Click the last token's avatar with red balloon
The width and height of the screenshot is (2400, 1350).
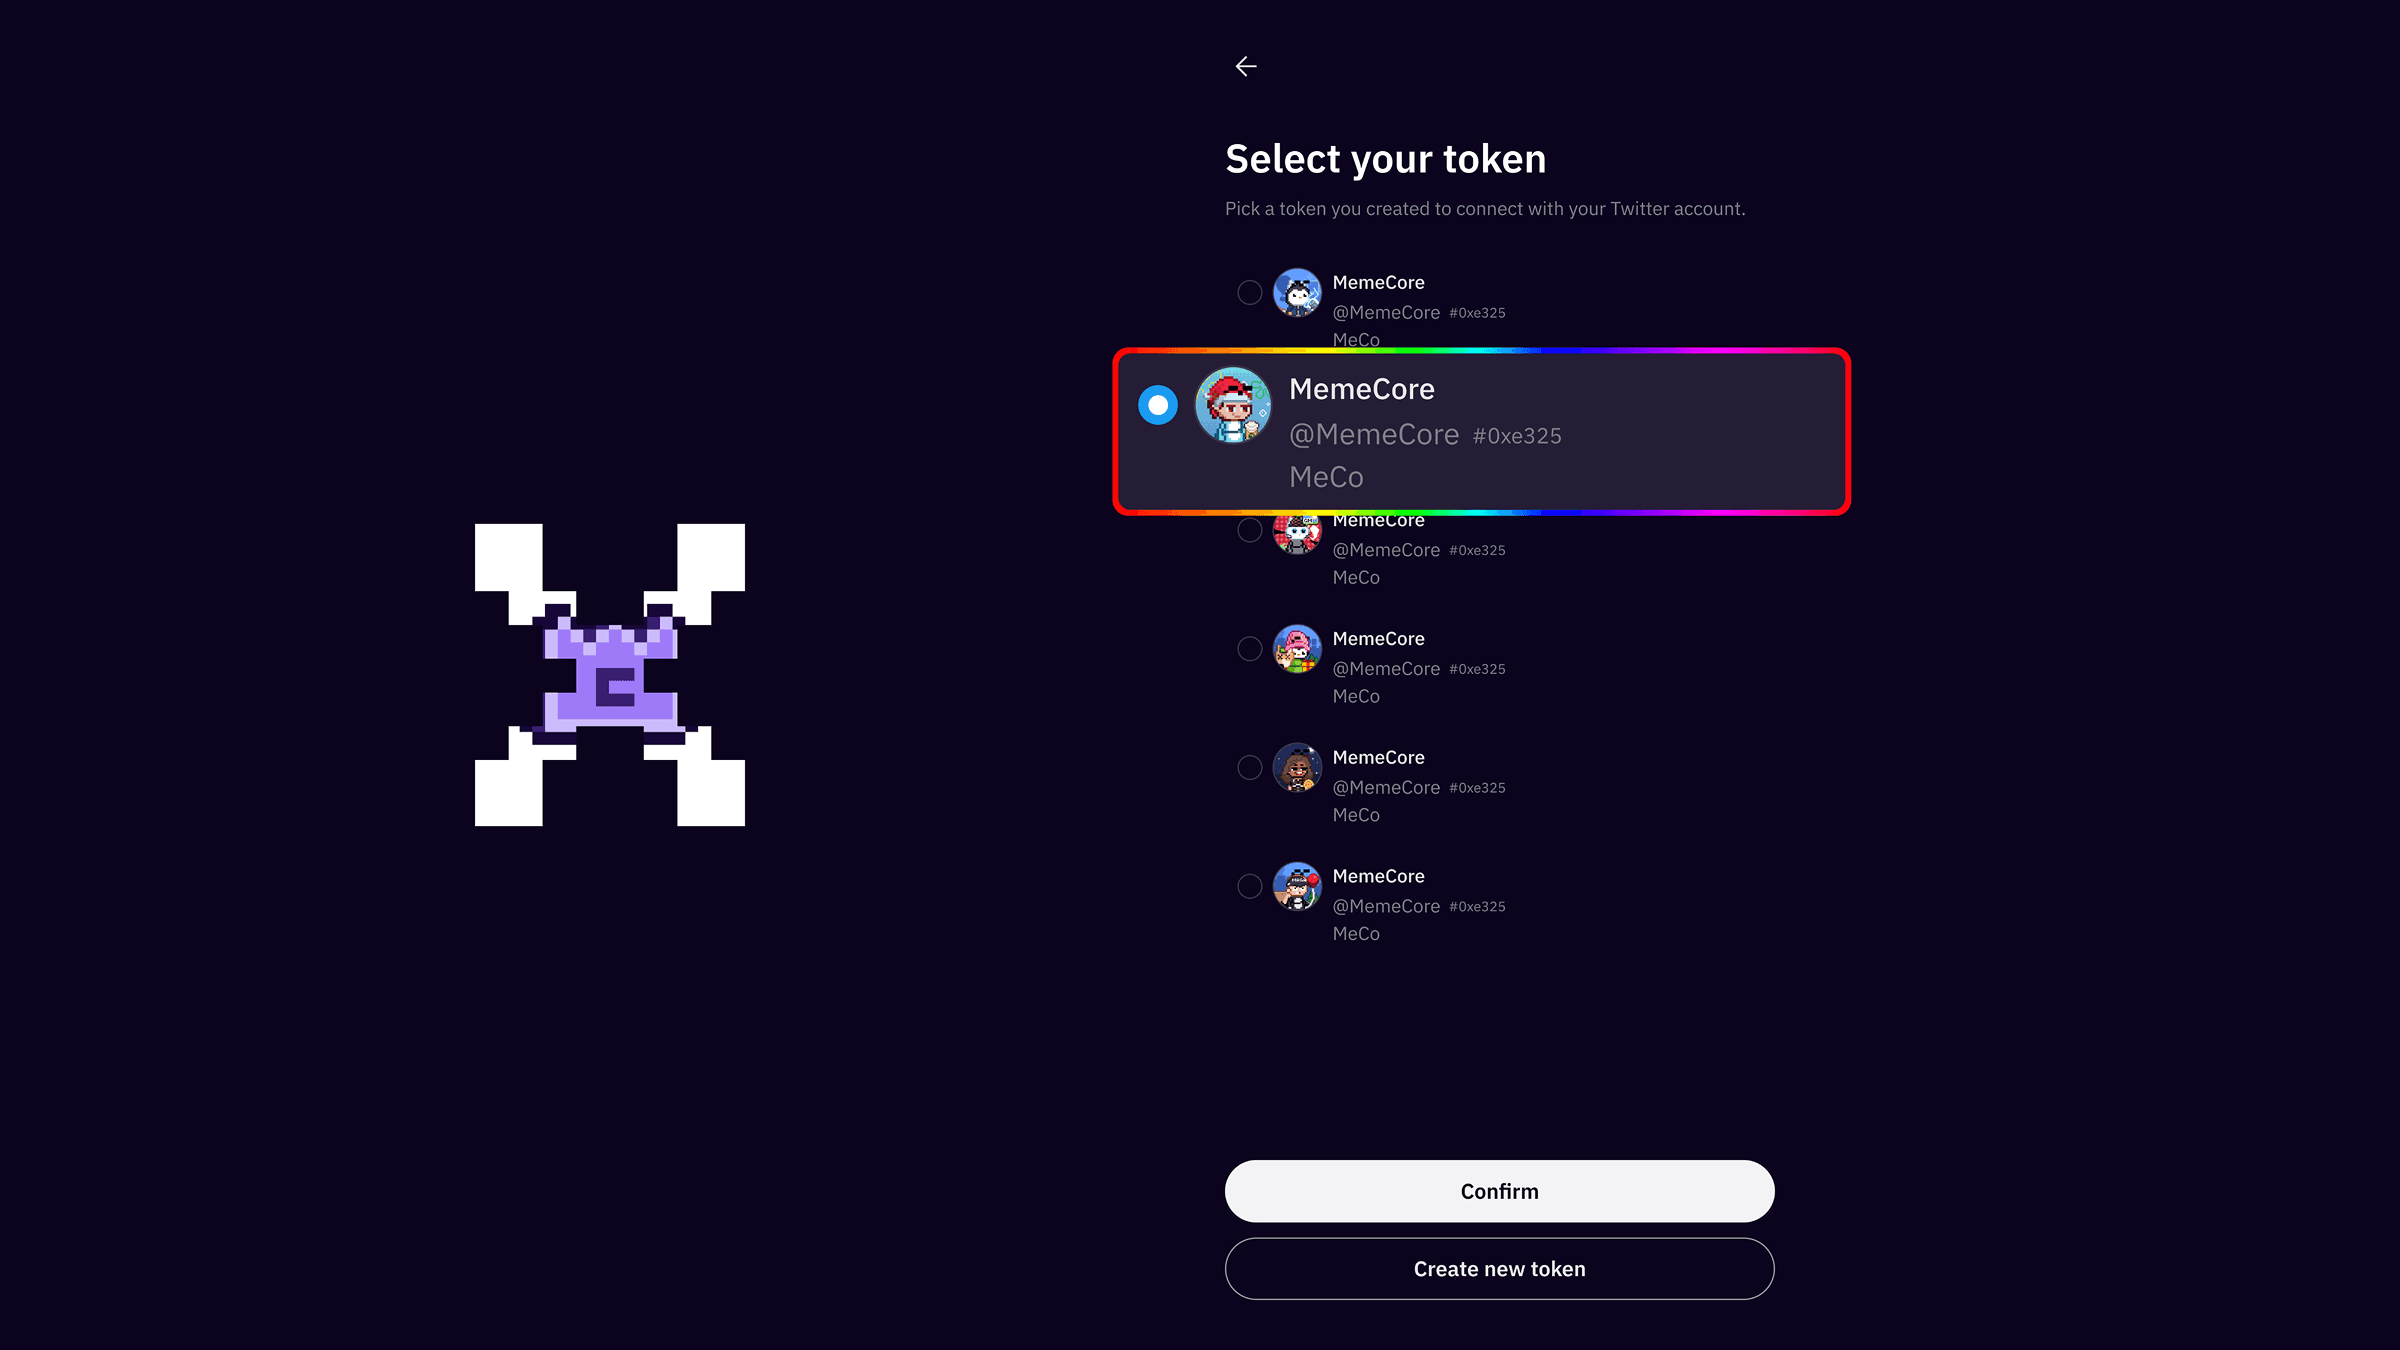(1297, 886)
